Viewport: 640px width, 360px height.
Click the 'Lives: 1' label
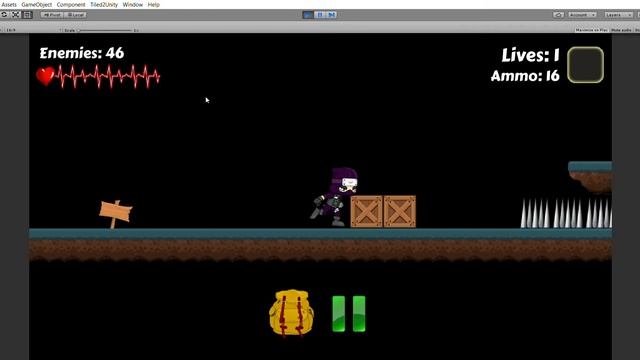point(531,55)
